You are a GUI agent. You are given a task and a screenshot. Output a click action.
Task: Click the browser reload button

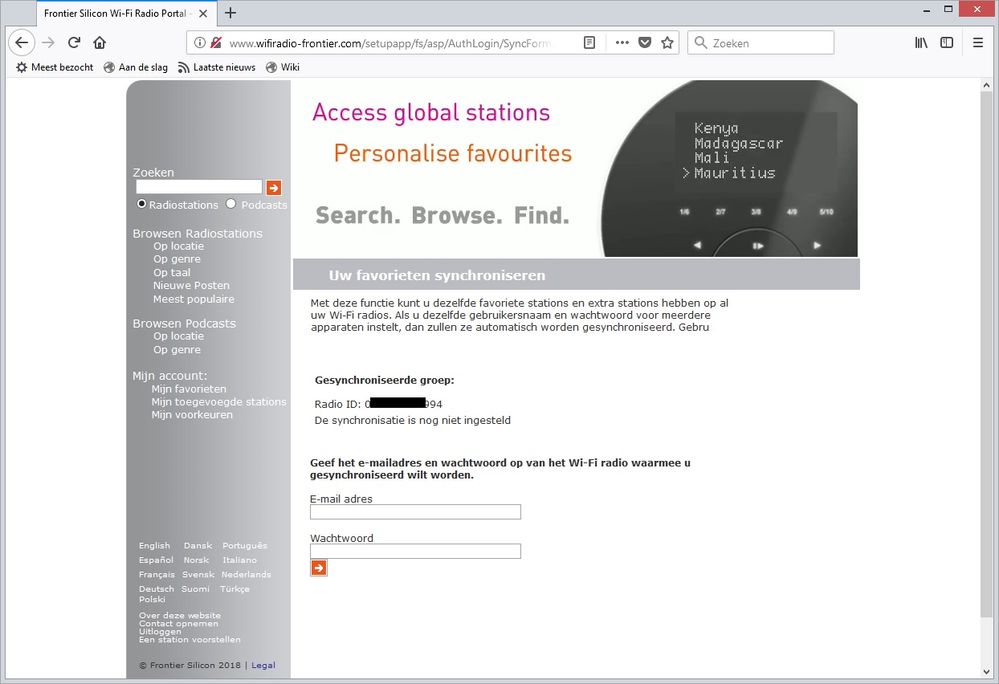[74, 43]
